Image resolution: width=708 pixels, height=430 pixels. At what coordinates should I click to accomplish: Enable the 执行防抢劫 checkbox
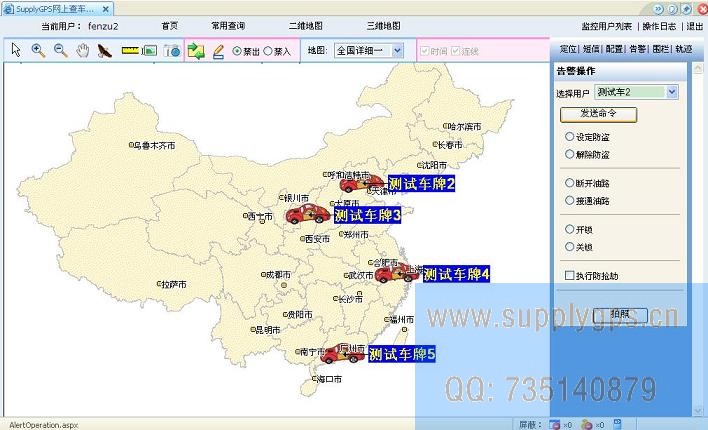click(x=570, y=275)
